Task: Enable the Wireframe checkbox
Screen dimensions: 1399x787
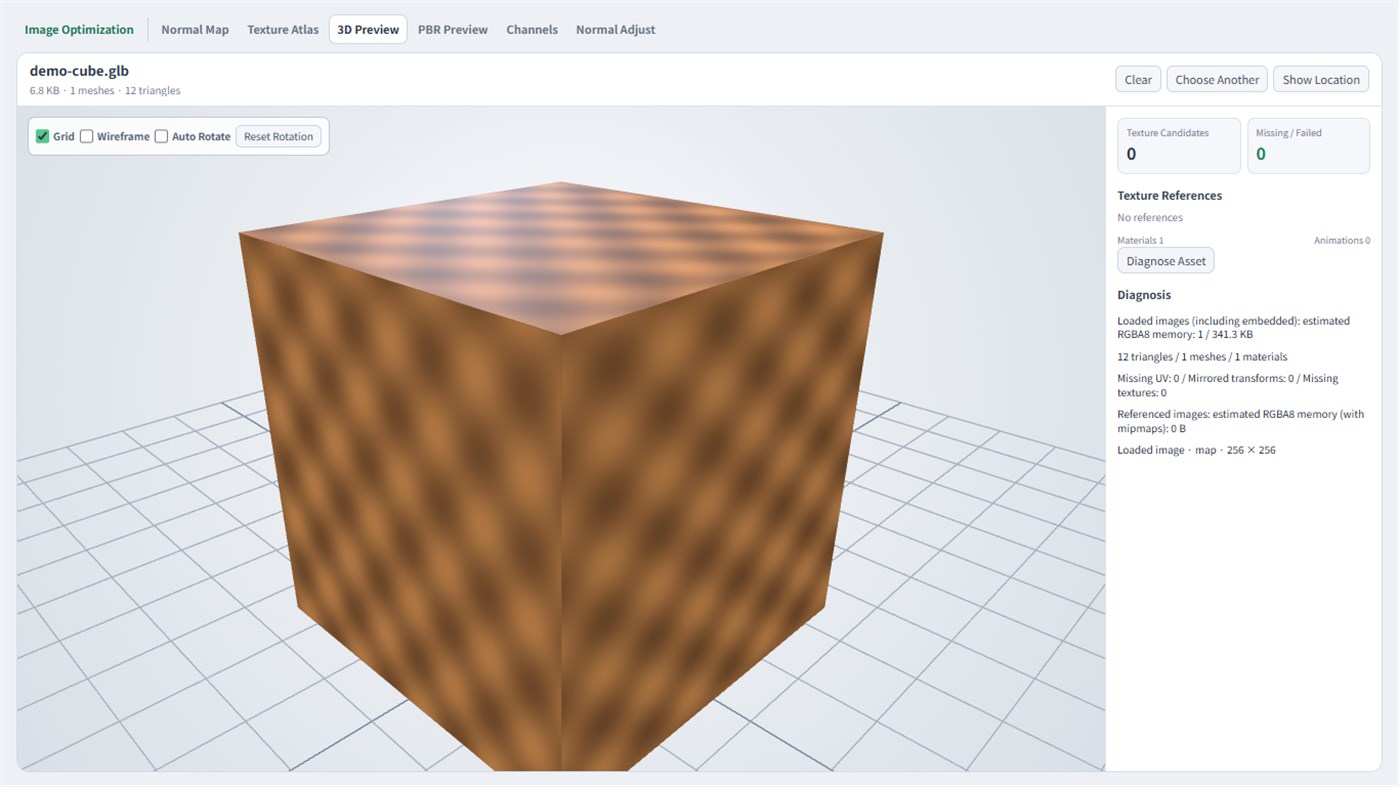Action: pyautogui.click(x=87, y=137)
